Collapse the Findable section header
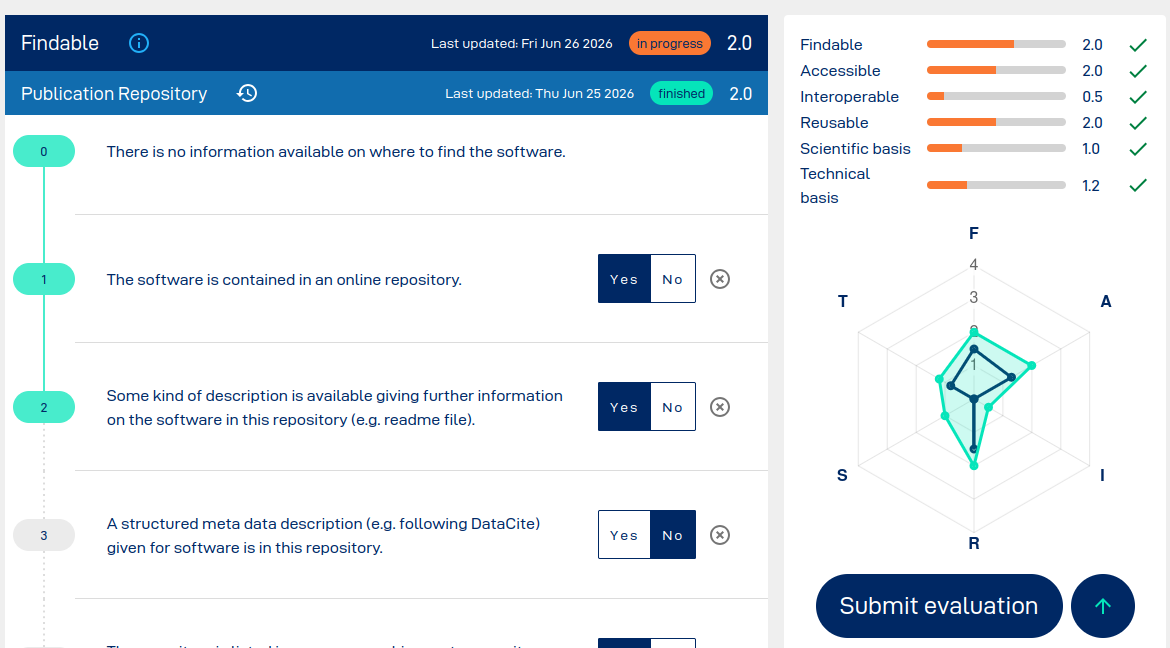The height and width of the screenshot is (648, 1170). click(x=387, y=43)
